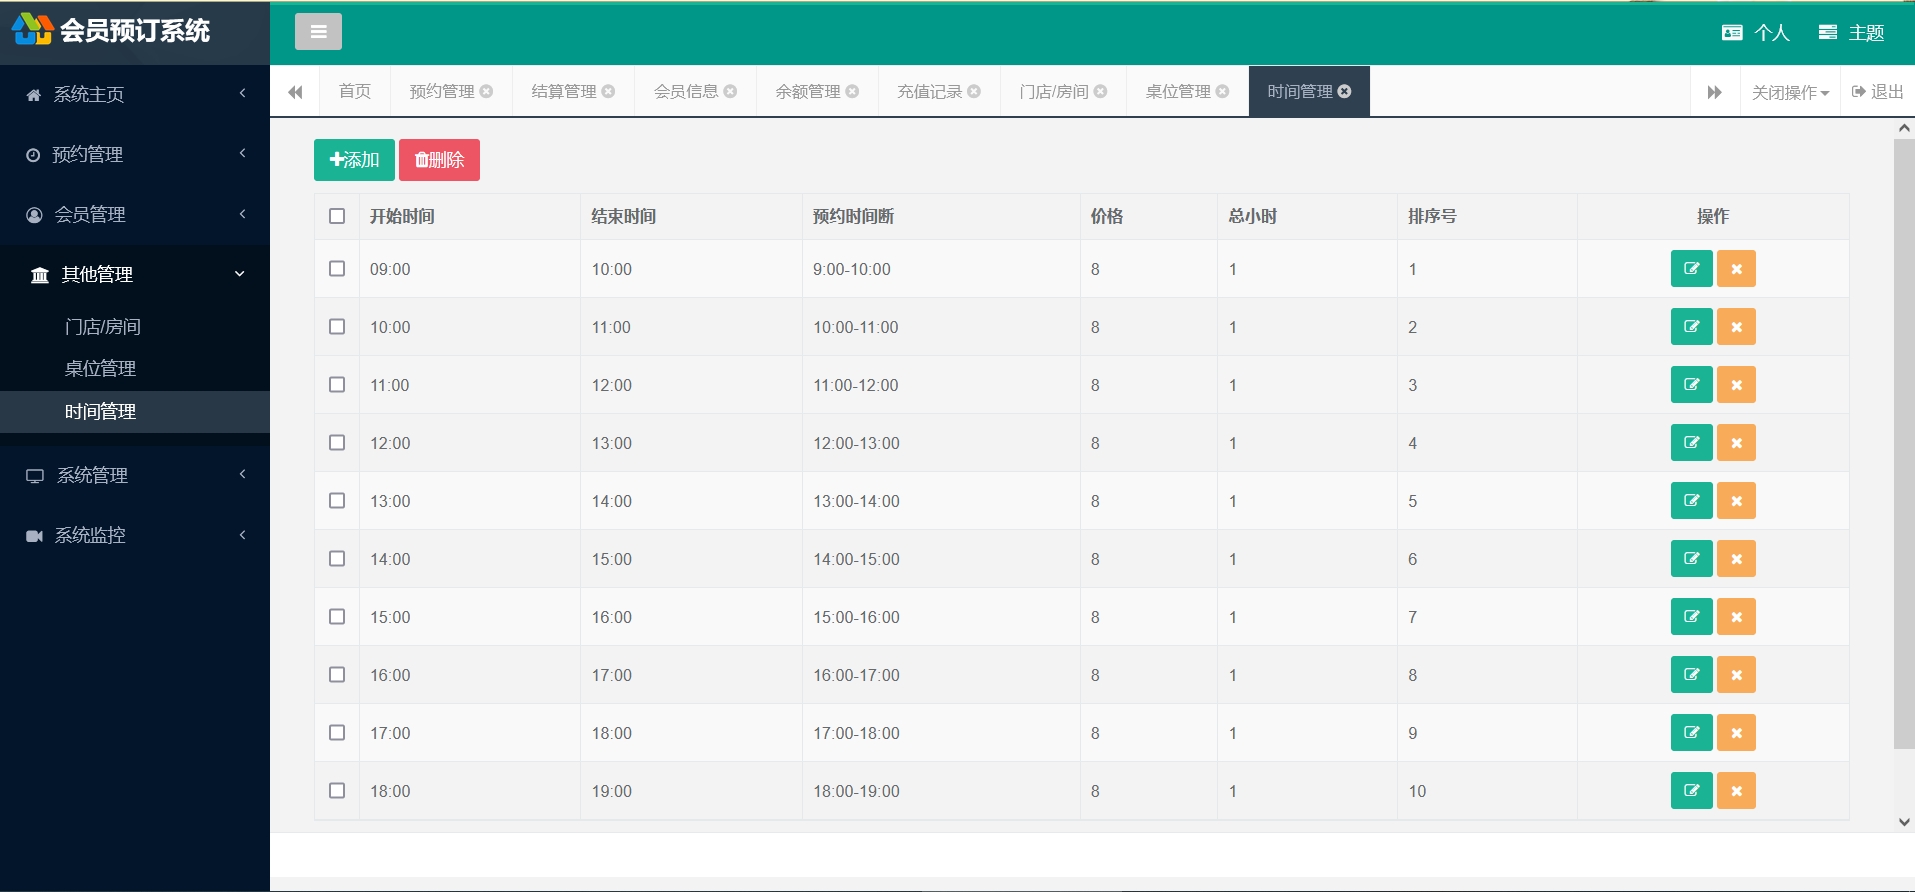Open 门店/房间 in the sidebar submenu
The width and height of the screenshot is (1915, 892).
tap(103, 327)
